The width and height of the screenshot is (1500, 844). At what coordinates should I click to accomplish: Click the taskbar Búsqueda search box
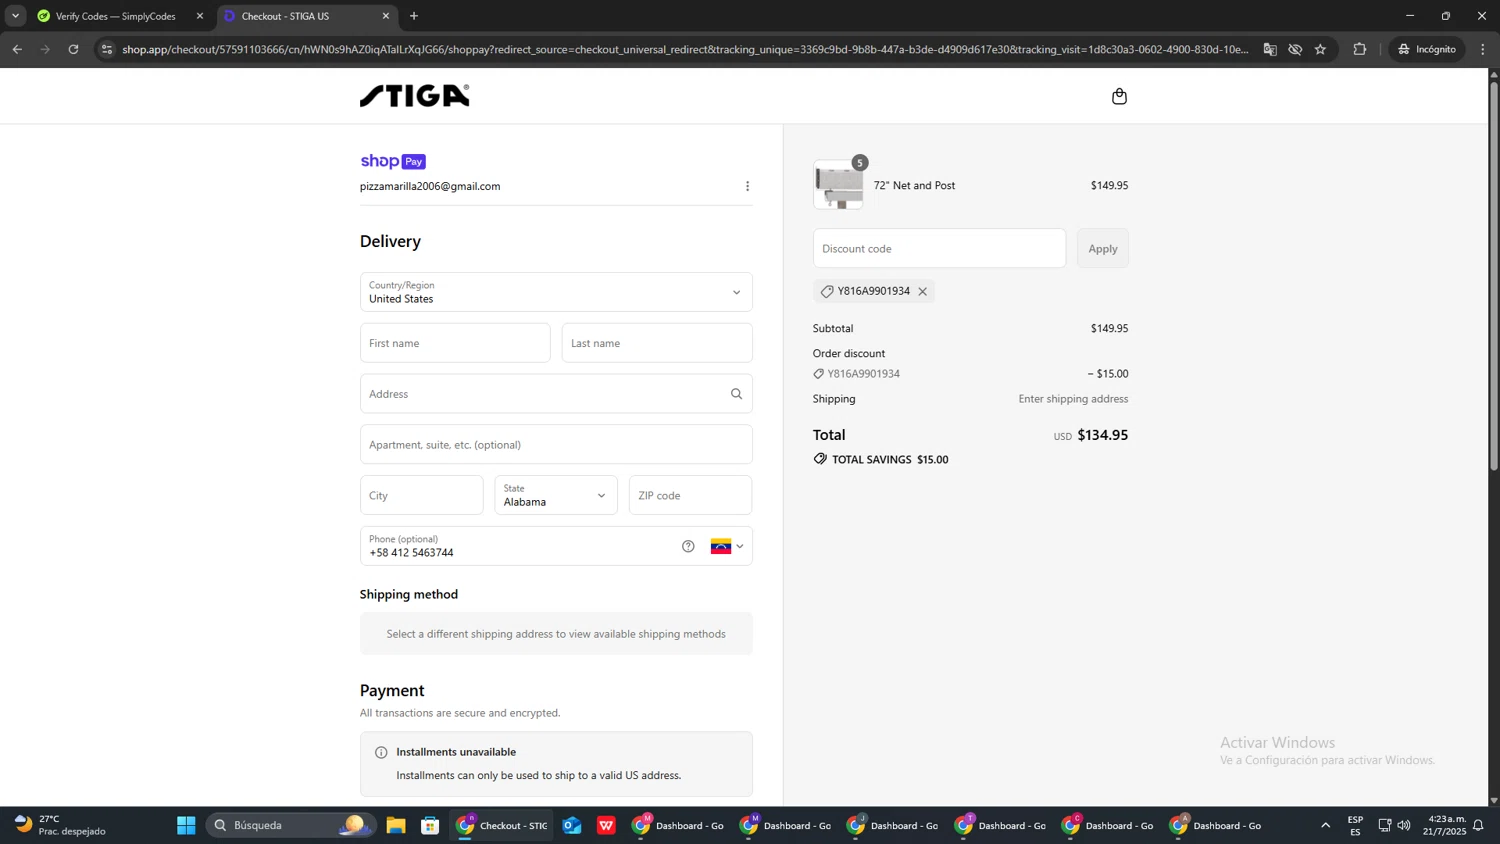pyautogui.click(x=290, y=825)
